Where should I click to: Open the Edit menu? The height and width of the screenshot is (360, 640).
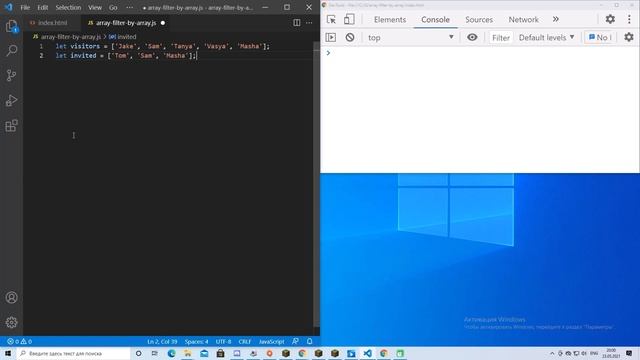point(42,7)
